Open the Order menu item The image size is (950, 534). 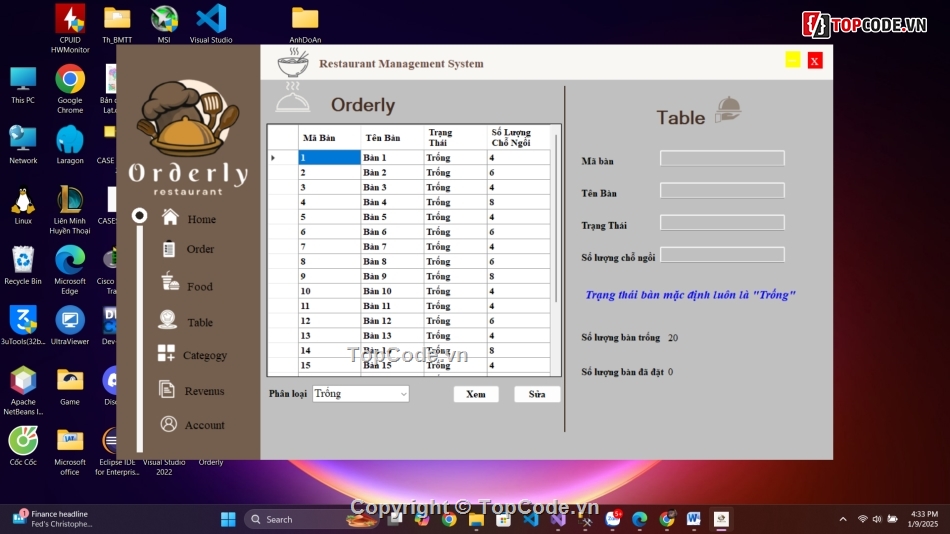coord(200,249)
